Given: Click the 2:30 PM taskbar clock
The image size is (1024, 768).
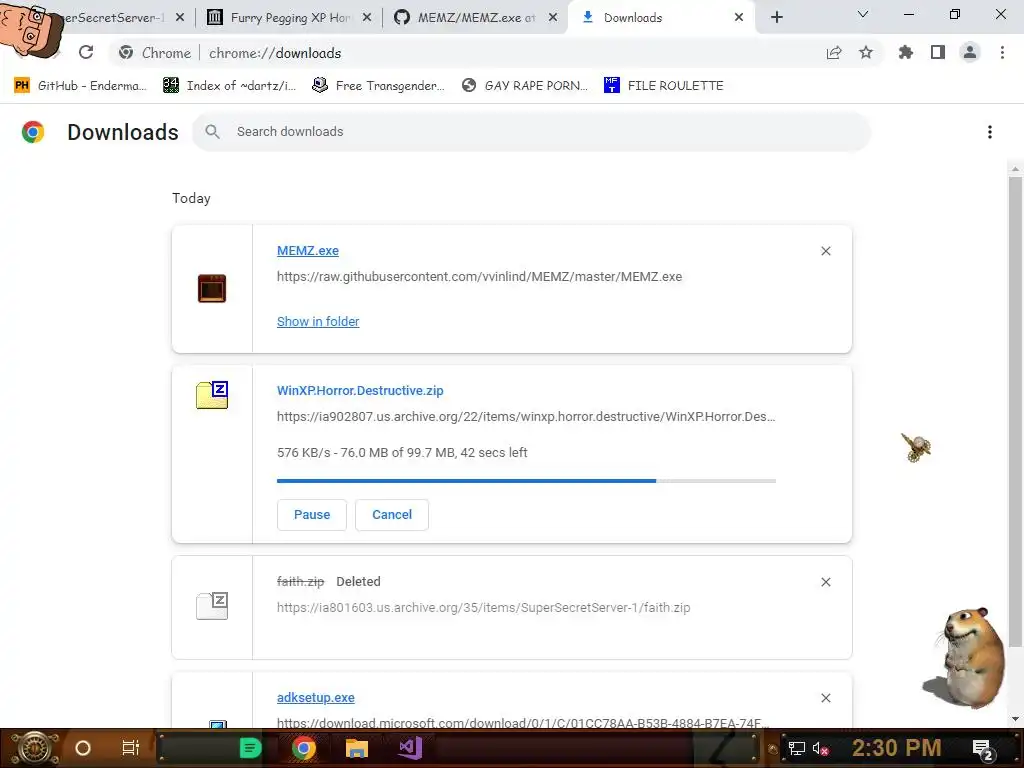Looking at the screenshot, I should 896,748.
